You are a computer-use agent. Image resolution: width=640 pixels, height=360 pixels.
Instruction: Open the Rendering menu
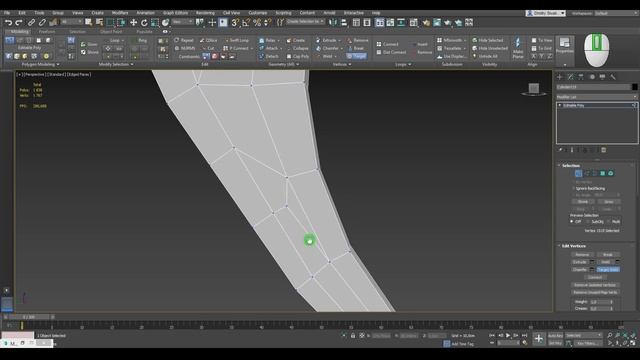point(205,13)
